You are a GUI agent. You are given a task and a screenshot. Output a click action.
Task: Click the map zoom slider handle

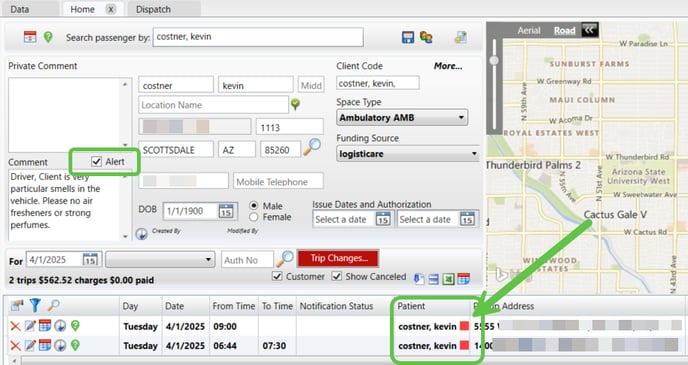pyautogui.click(x=494, y=60)
